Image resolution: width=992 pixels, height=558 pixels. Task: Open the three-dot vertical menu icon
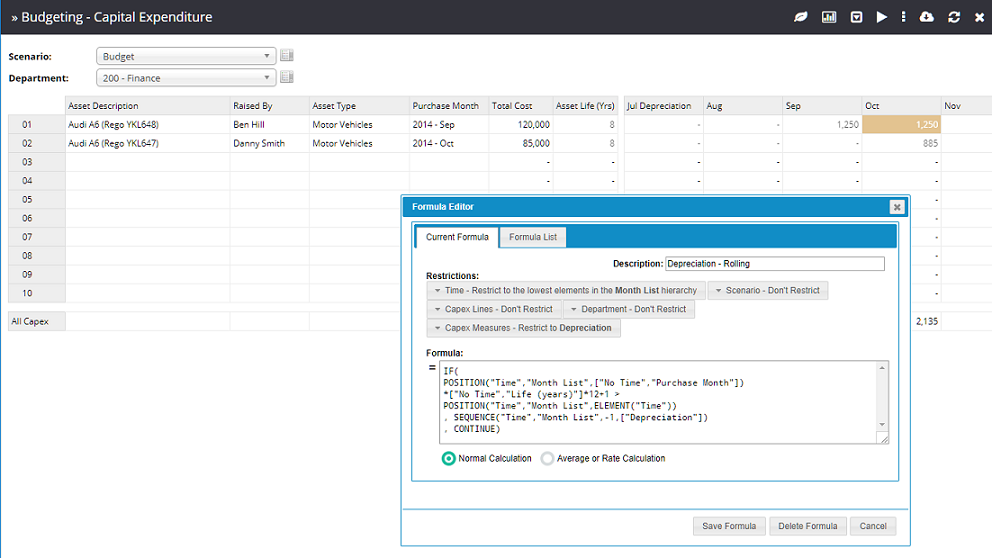[904, 17]
